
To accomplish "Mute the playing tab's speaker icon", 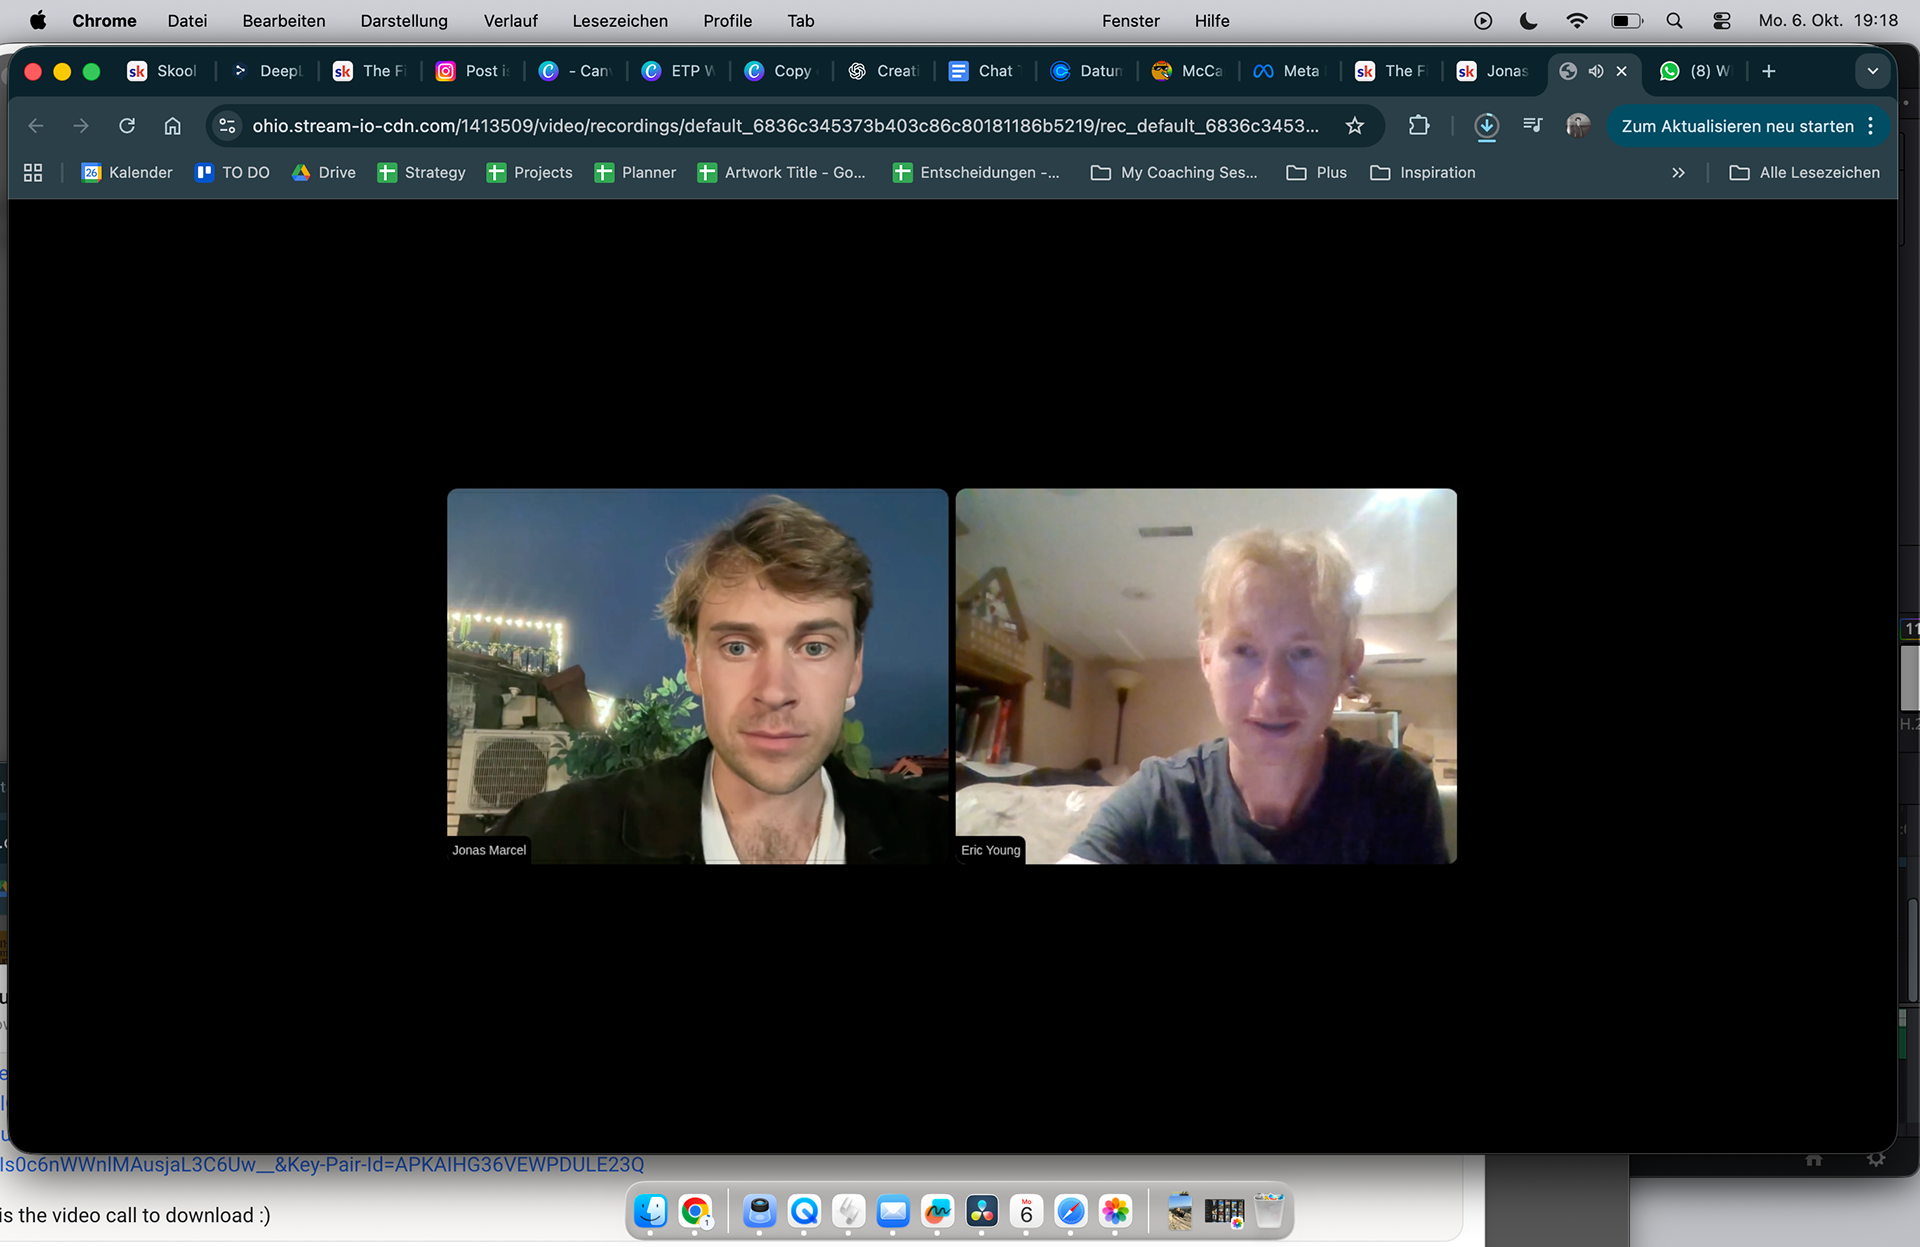I will pyautogui.click(x=1596, y=71).
